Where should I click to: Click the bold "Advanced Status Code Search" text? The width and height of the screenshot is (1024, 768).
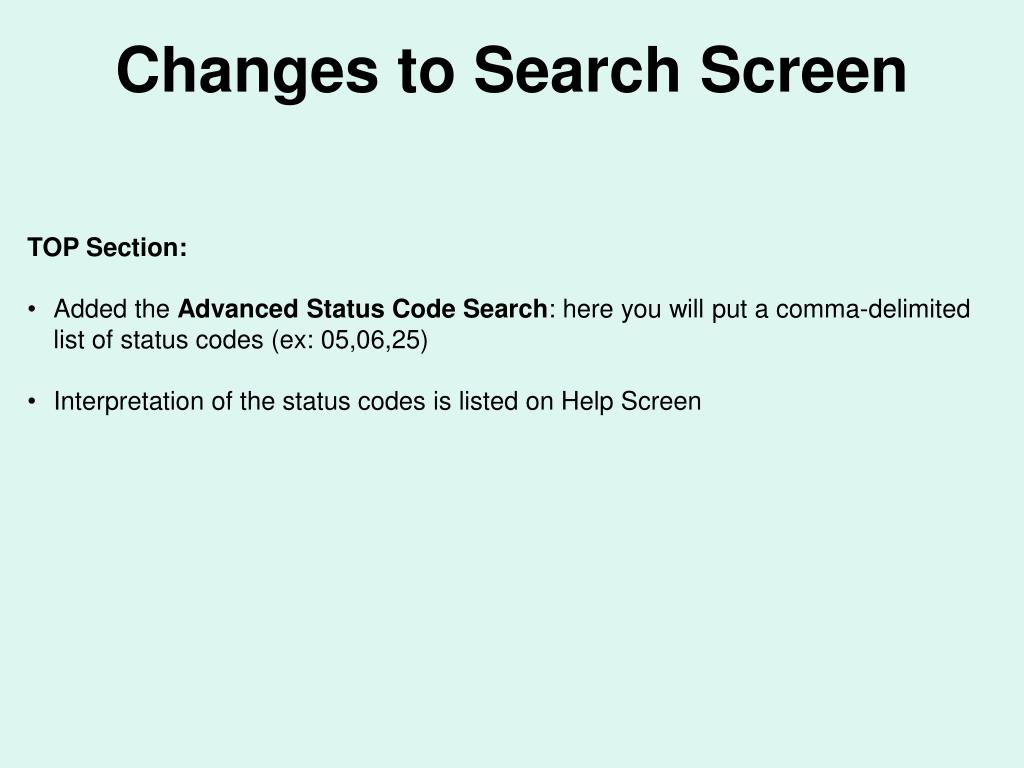click(x=362, y=309)
